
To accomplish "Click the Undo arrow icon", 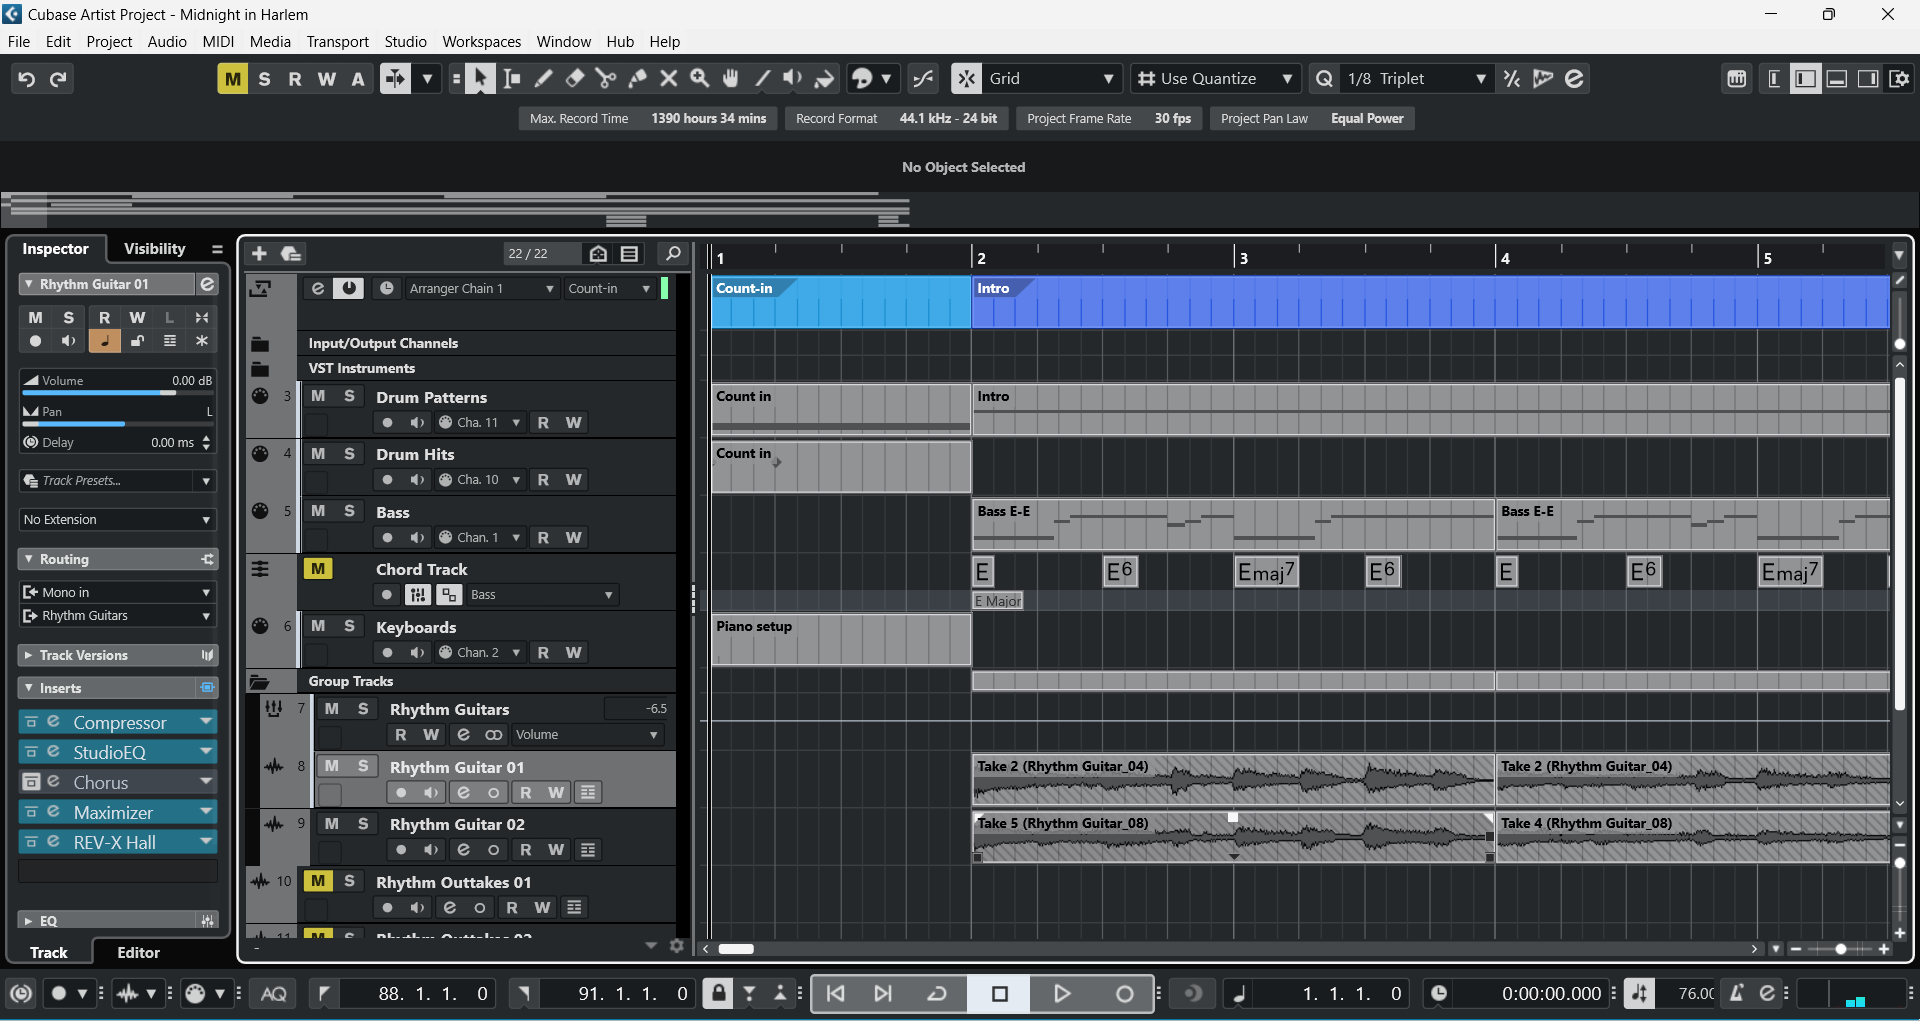I will 27,79.
